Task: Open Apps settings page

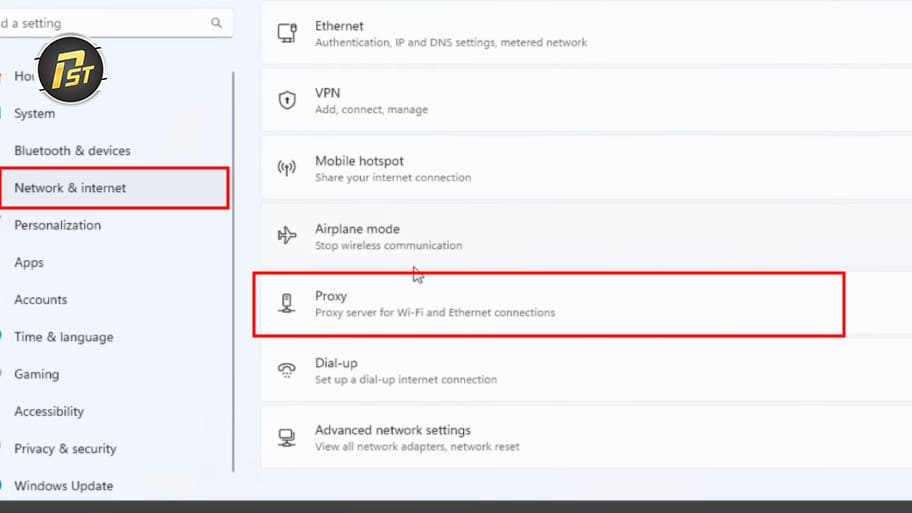Action: (29, 262)
